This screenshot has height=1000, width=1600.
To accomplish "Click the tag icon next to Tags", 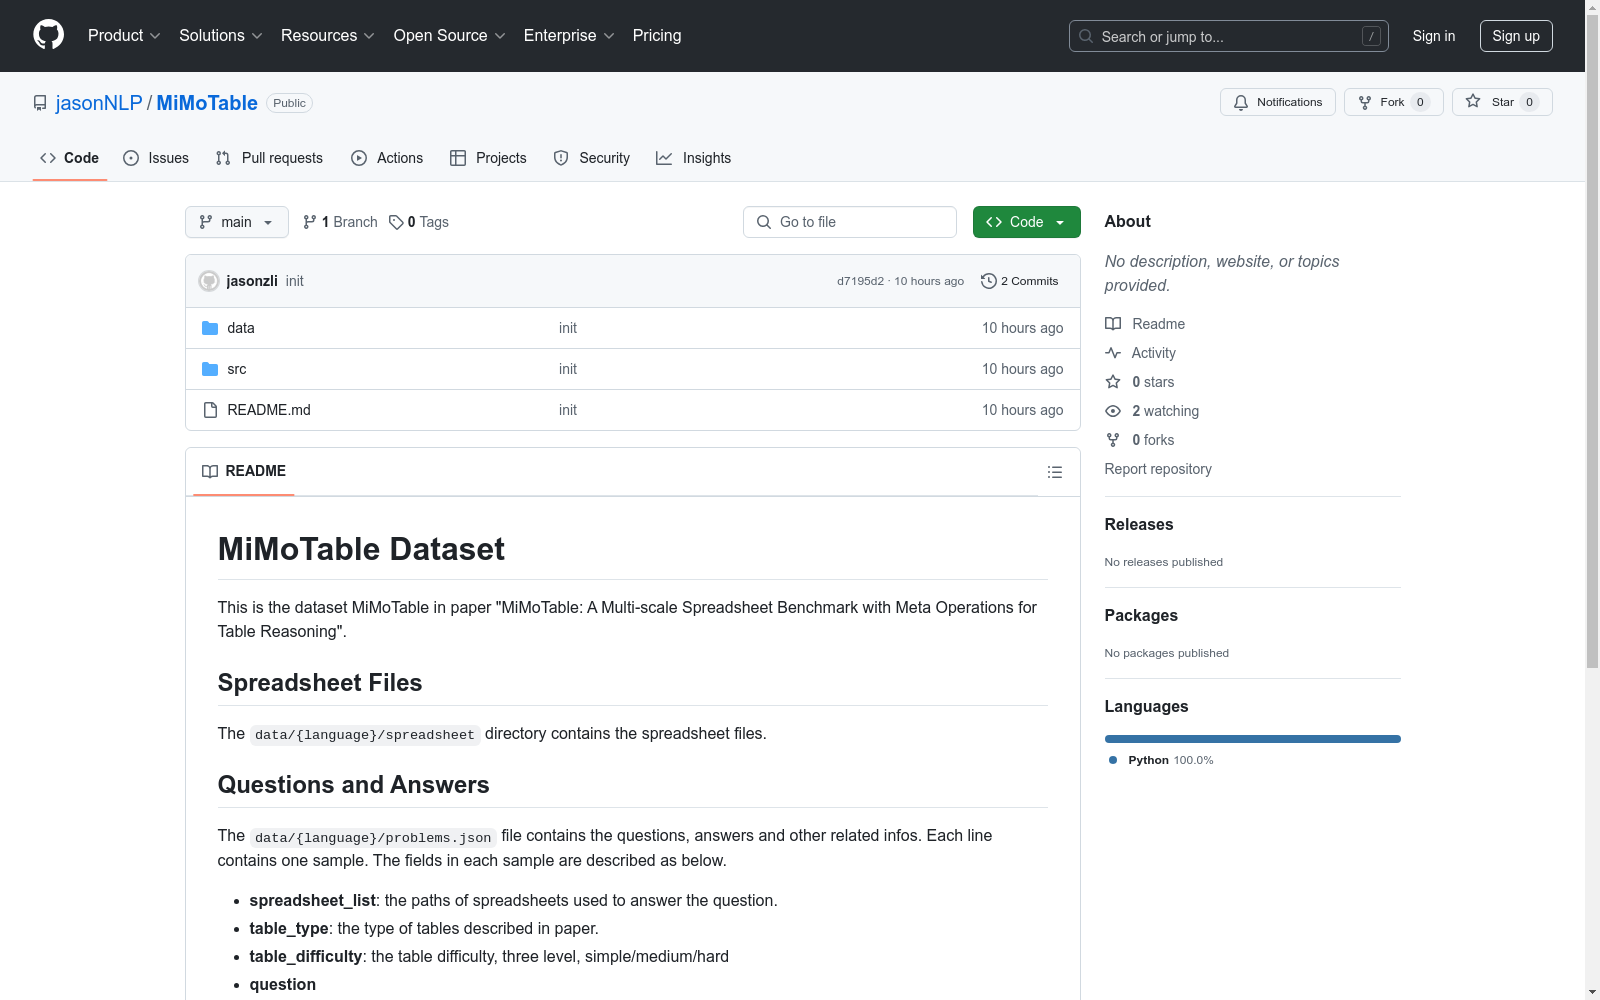I will [396, 222].
